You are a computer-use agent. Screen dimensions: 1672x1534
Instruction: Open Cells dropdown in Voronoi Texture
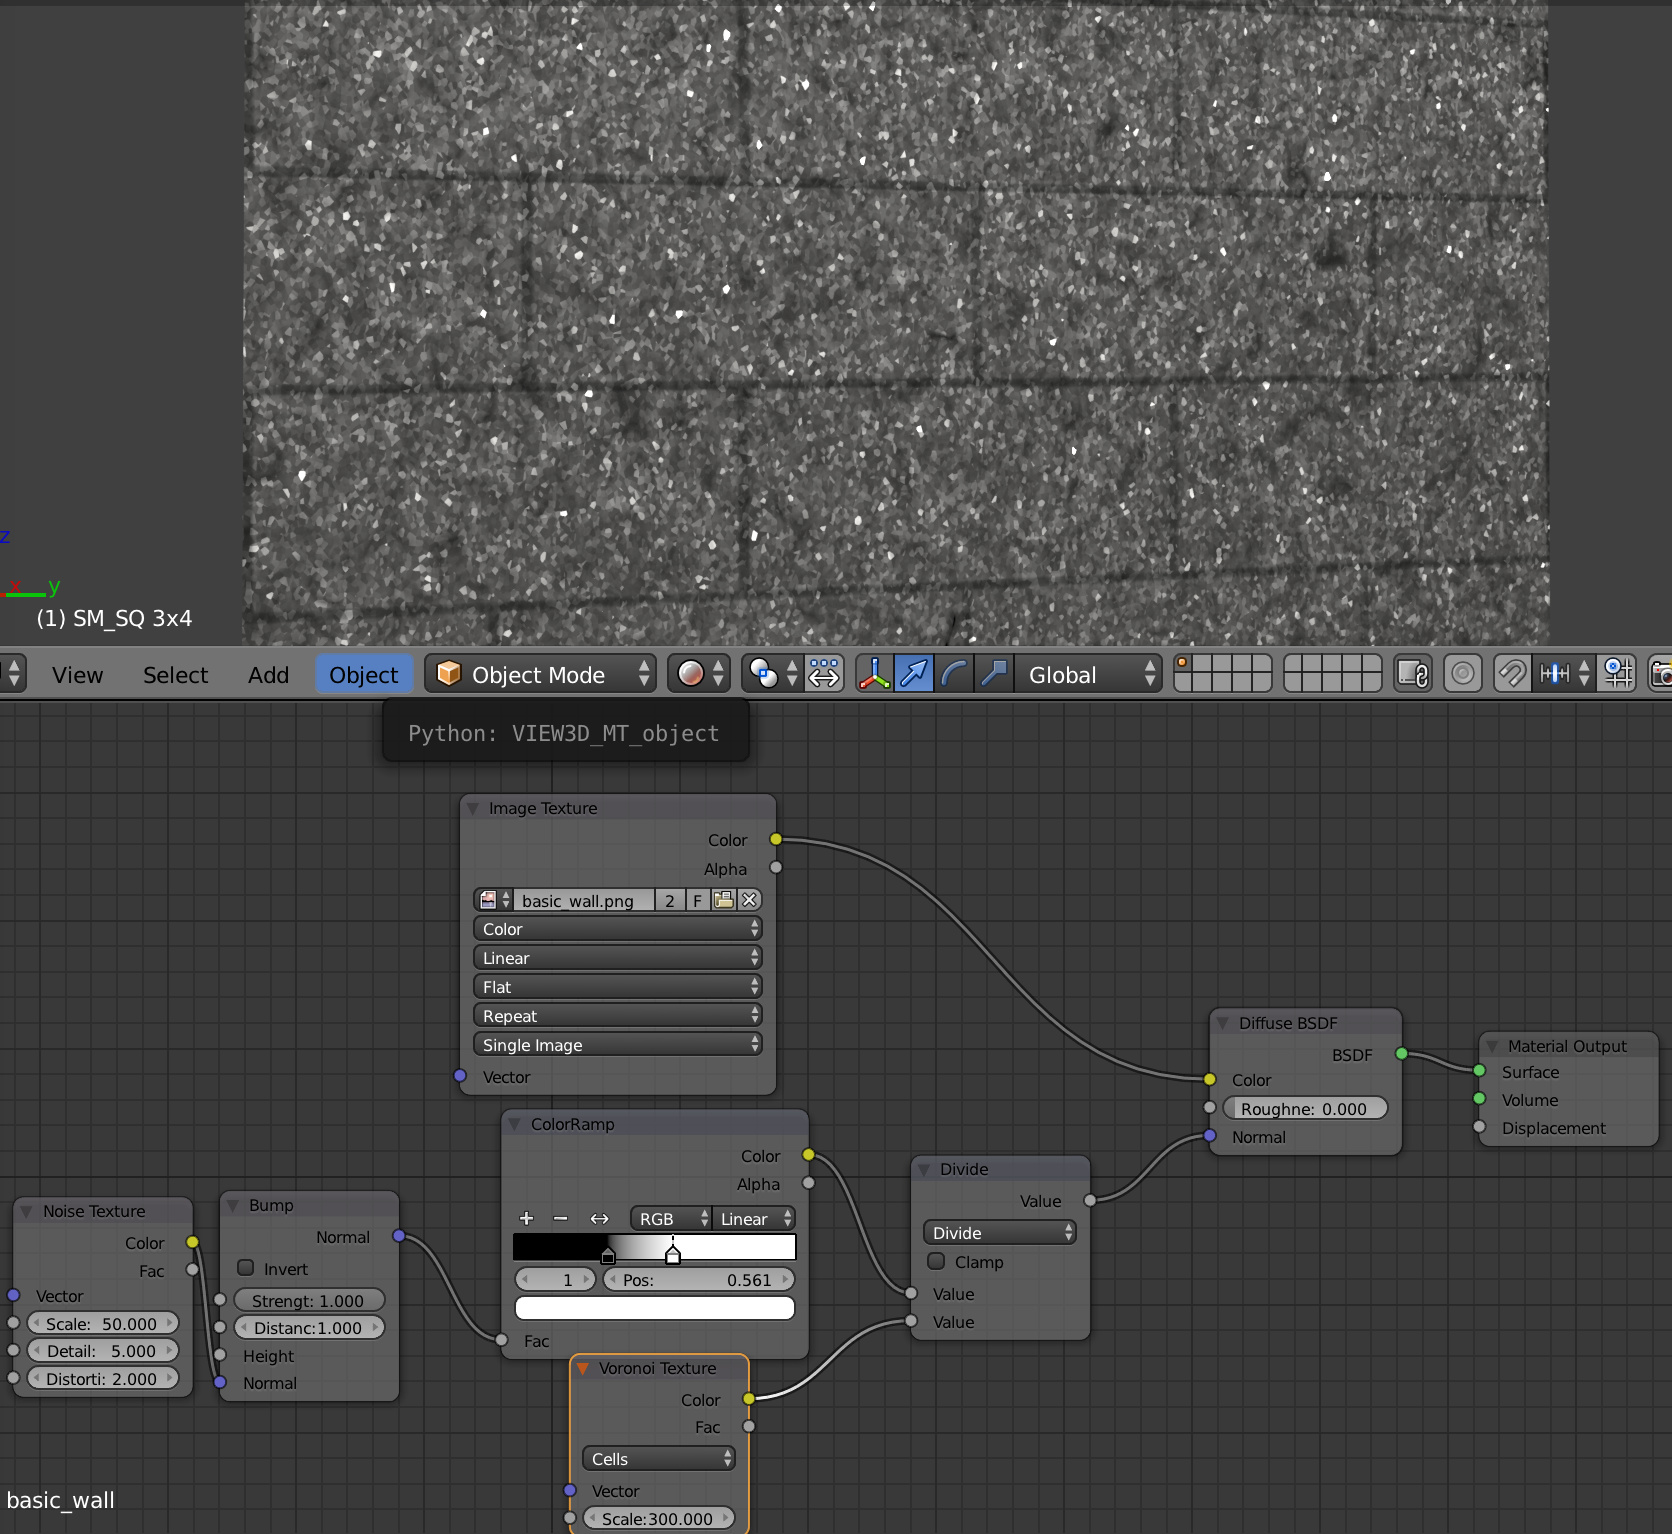pyautogui.click(x=659, y=1459)
